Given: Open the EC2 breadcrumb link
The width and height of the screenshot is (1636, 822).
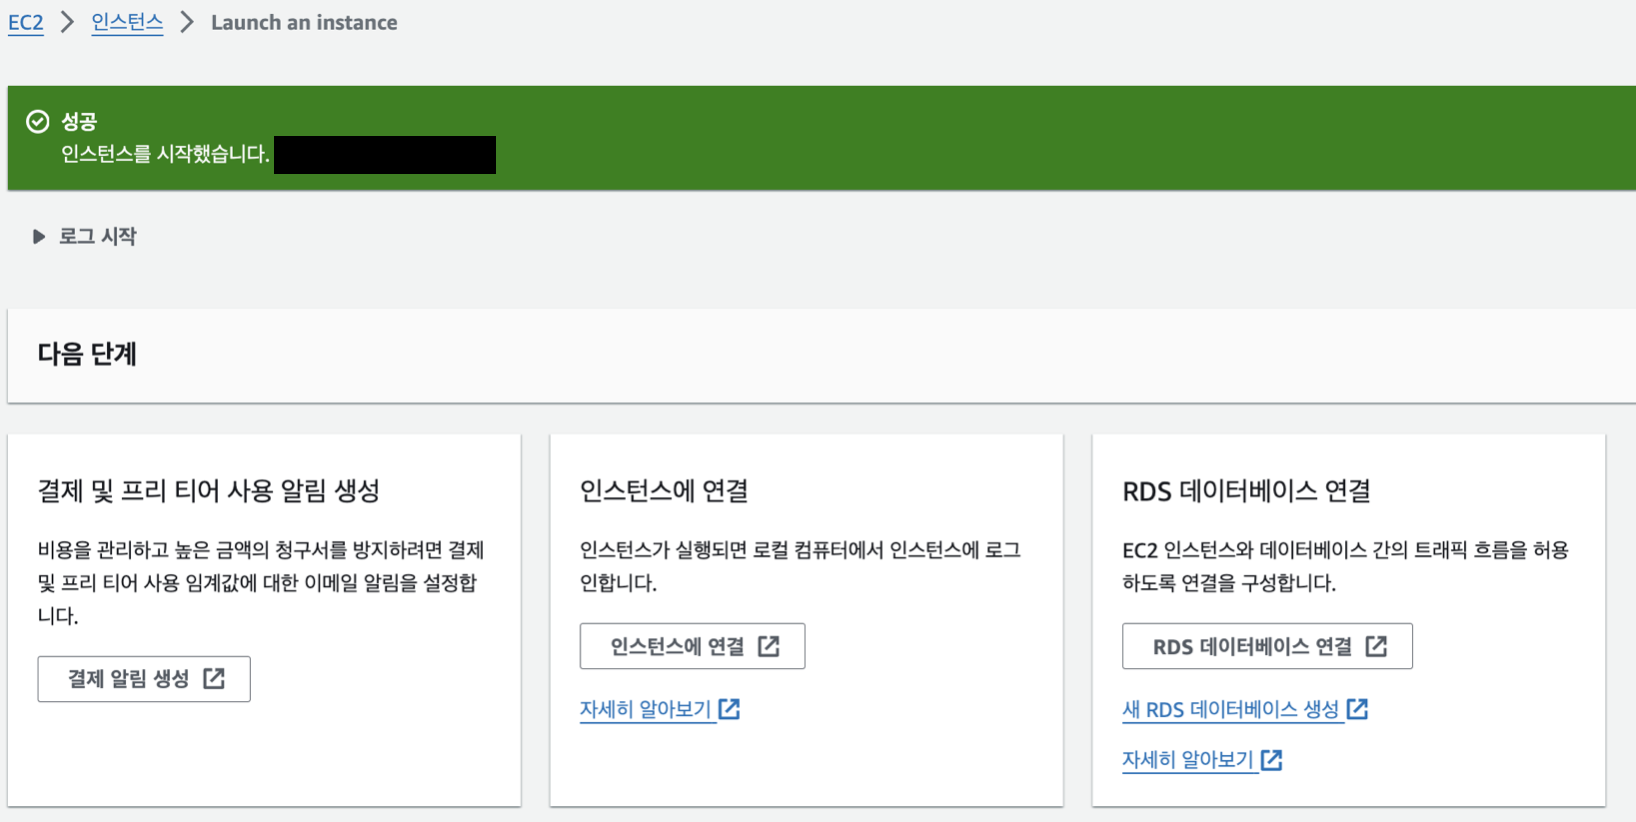Looking at the screenshot, I should [25, 22].
